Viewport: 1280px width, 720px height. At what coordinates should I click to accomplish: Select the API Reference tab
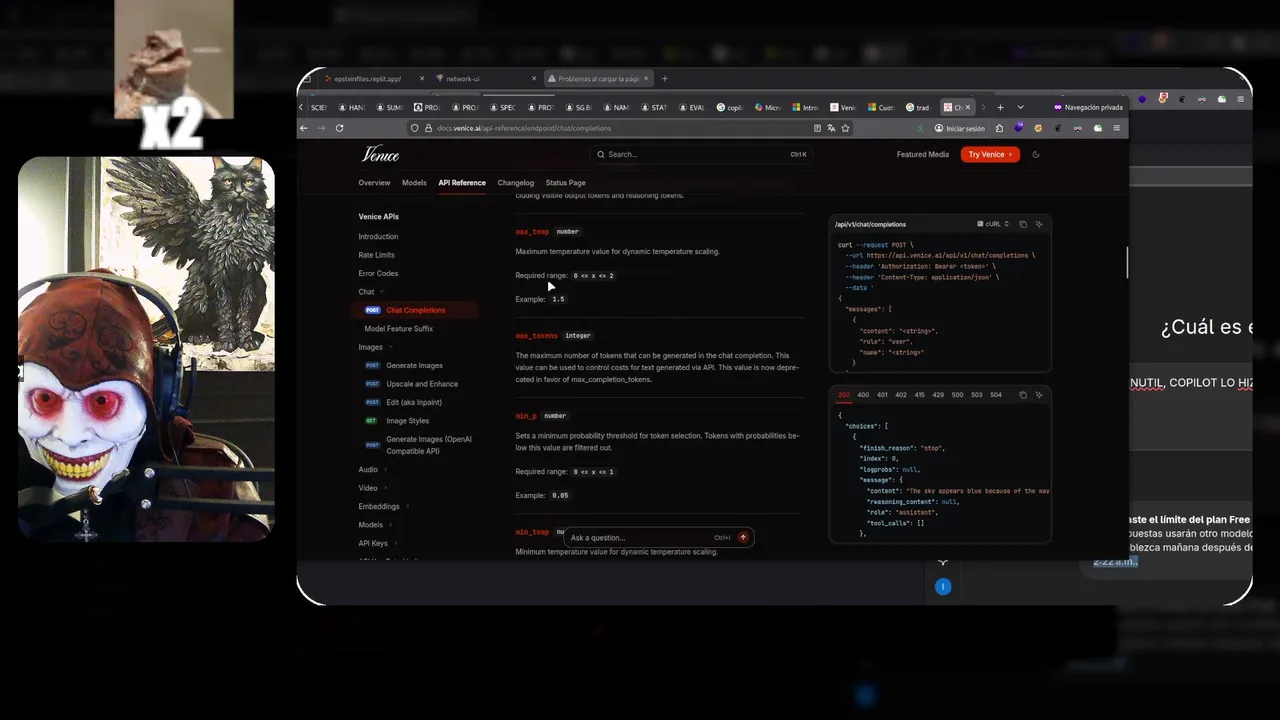462,183
